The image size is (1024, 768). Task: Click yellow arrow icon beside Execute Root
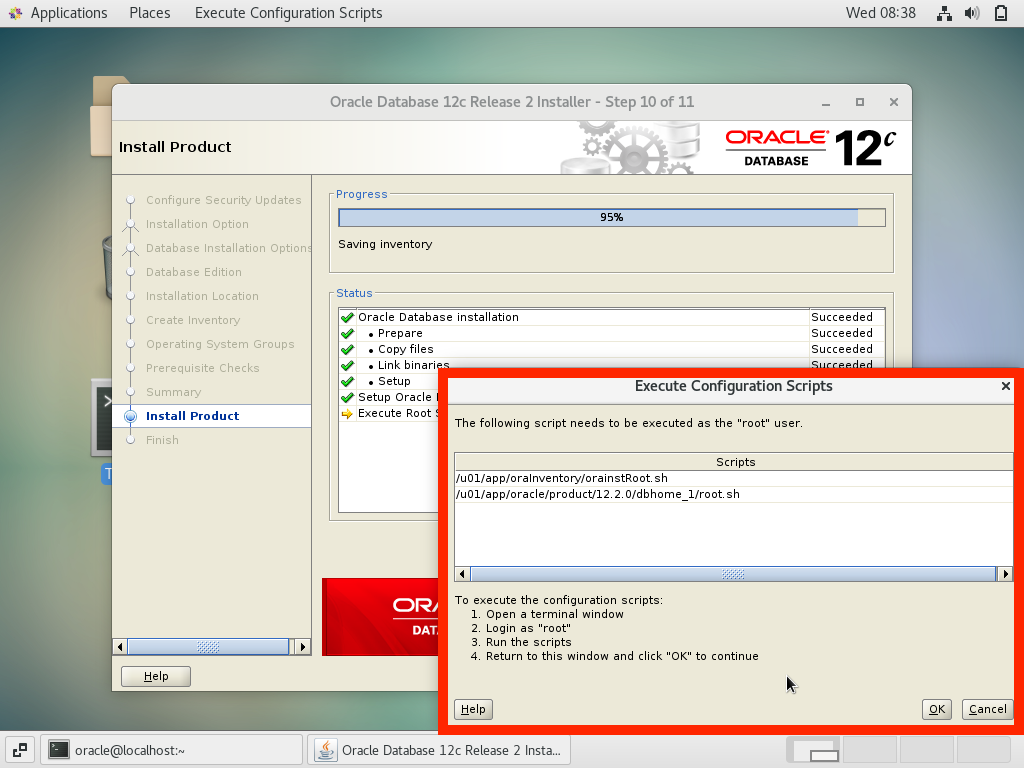(347, 413)
